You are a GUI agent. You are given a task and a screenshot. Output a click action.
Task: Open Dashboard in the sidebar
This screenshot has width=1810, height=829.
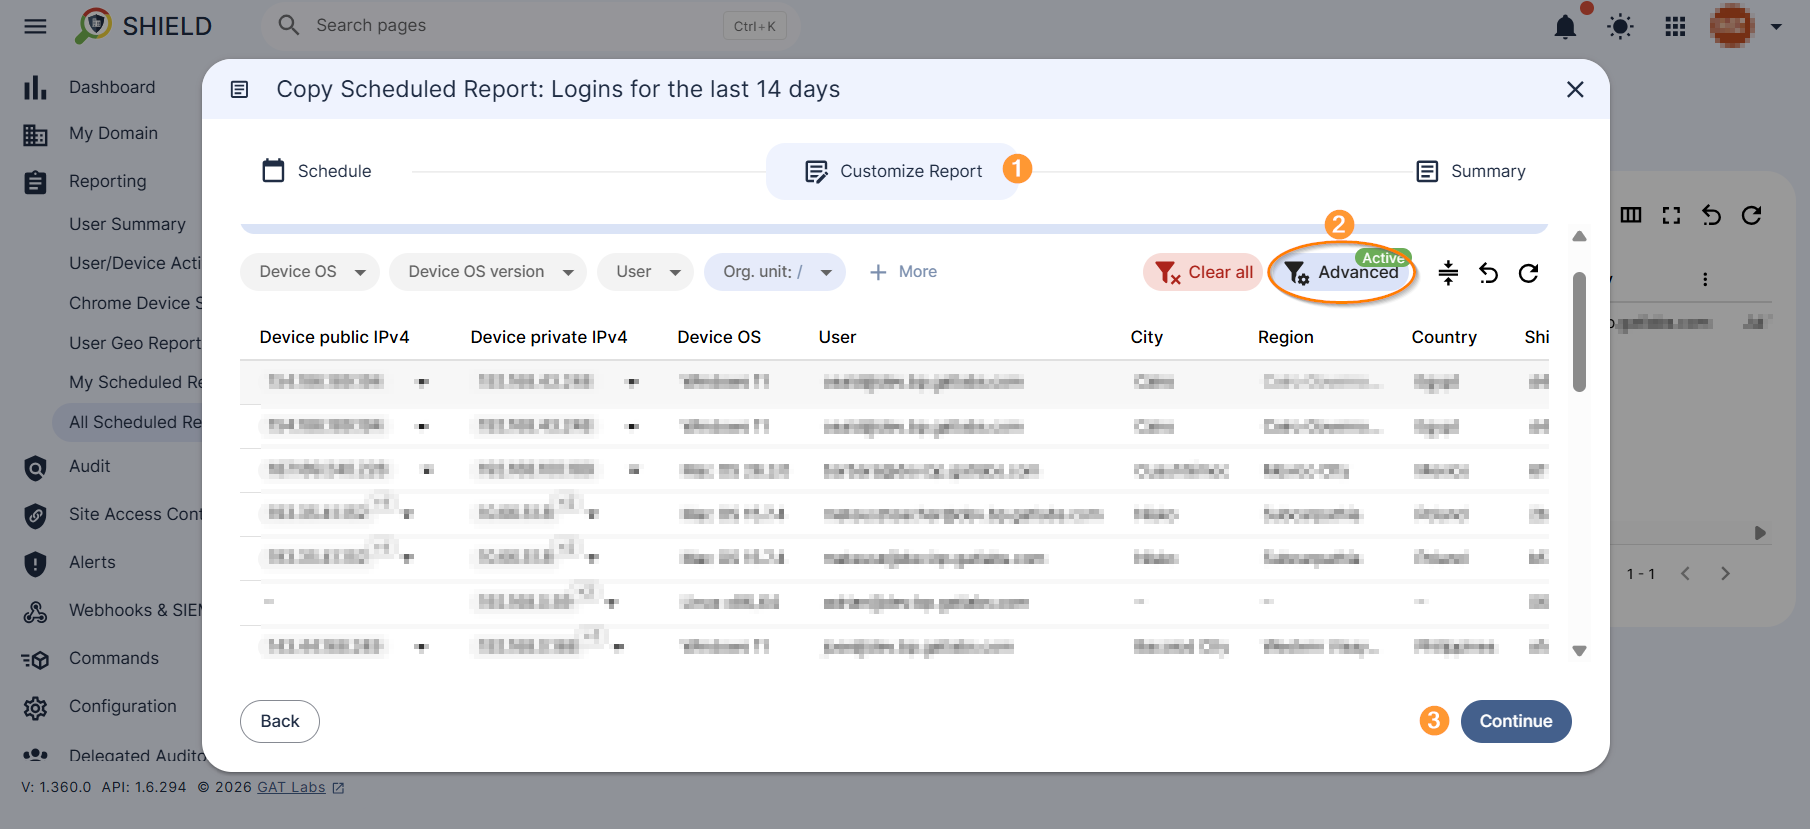[x=112, y=87]
